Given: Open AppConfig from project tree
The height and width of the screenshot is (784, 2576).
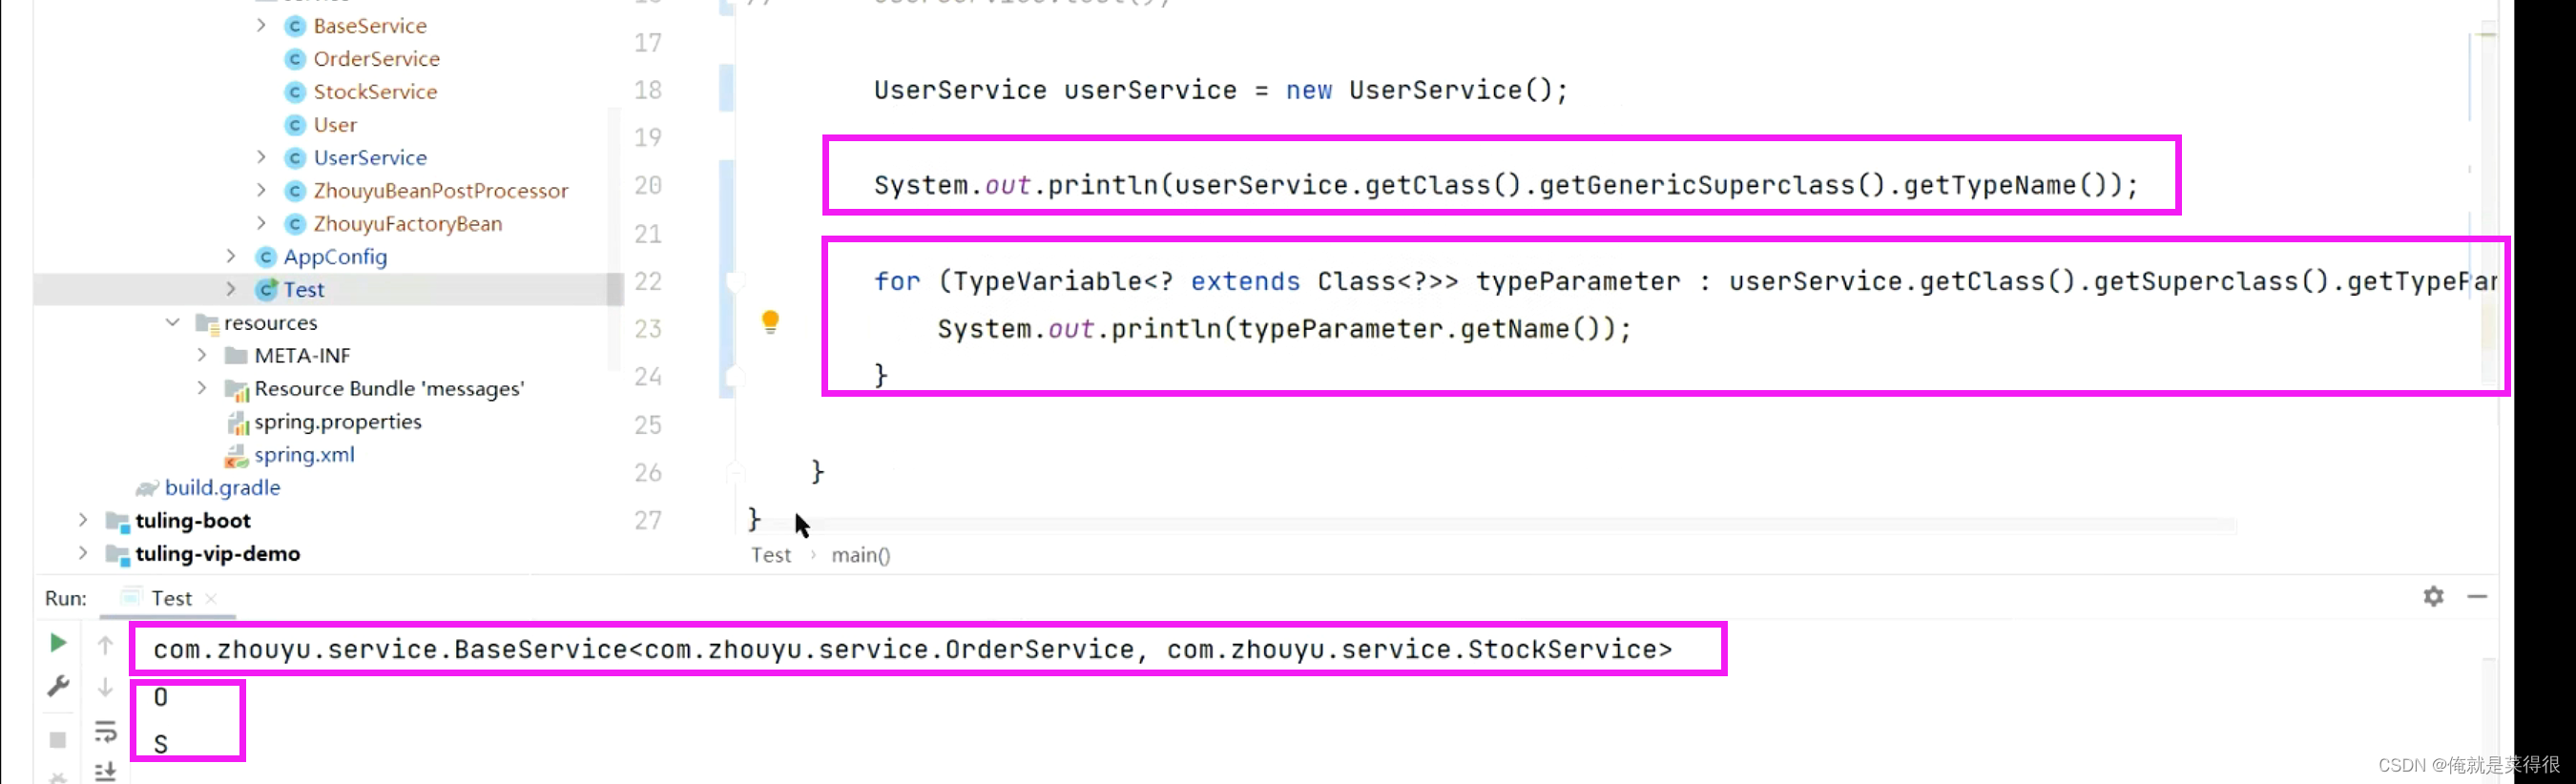Looking at the screenshot, I should coord(335,257).
